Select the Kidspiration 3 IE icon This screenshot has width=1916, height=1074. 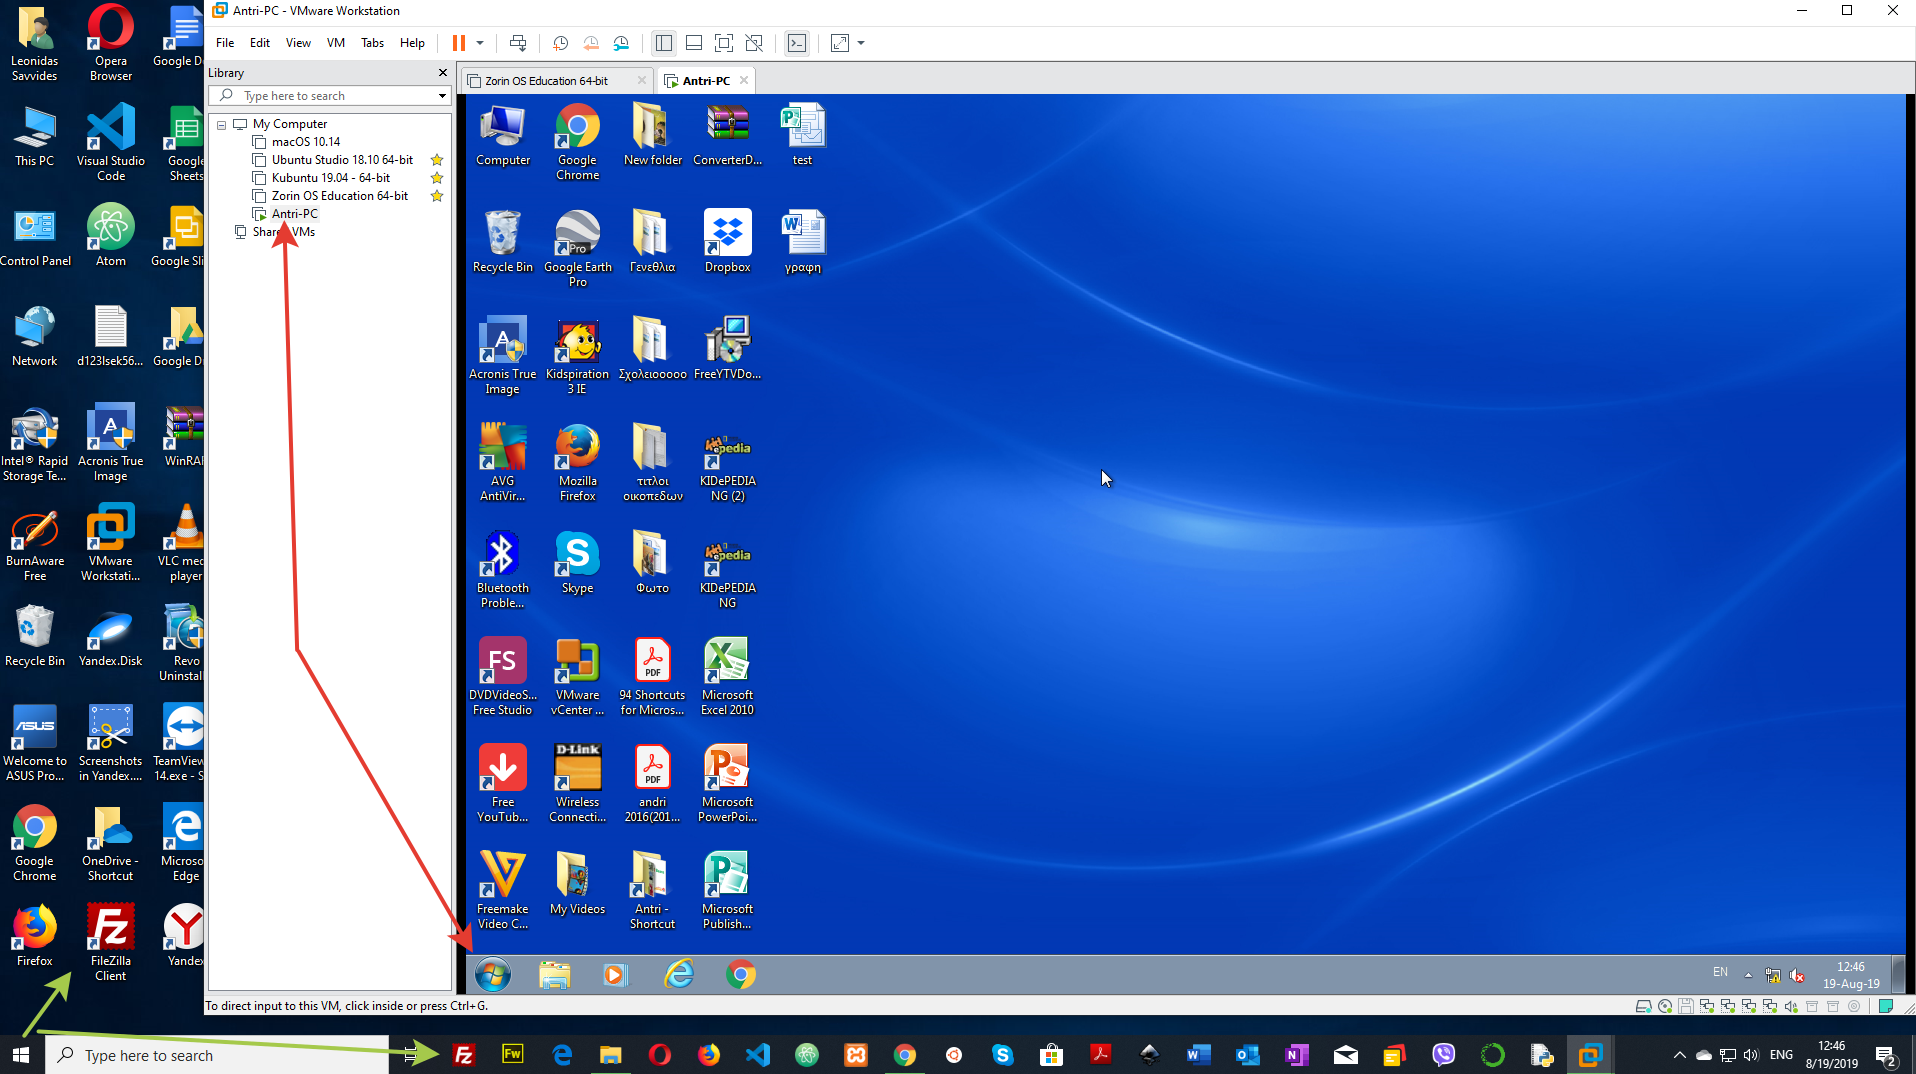coord(578,355)
